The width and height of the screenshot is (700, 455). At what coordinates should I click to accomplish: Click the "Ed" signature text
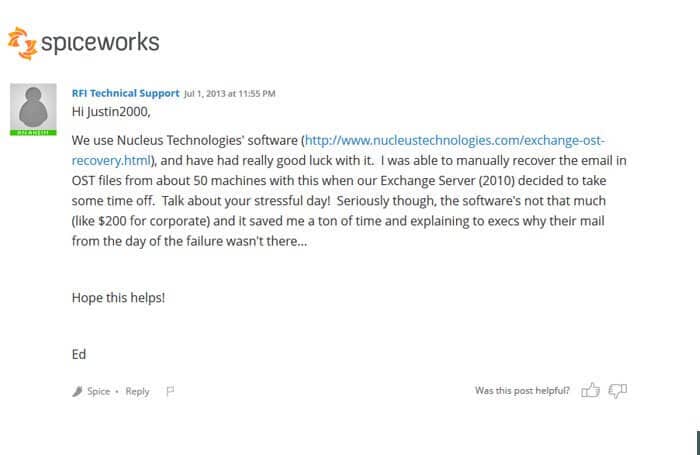(x=79, y=355)
